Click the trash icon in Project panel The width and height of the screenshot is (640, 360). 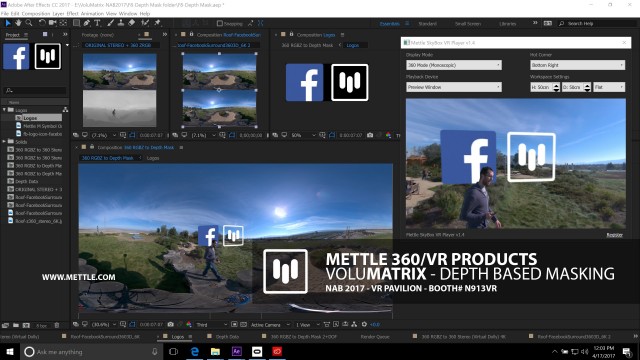(x=57, y=325)
